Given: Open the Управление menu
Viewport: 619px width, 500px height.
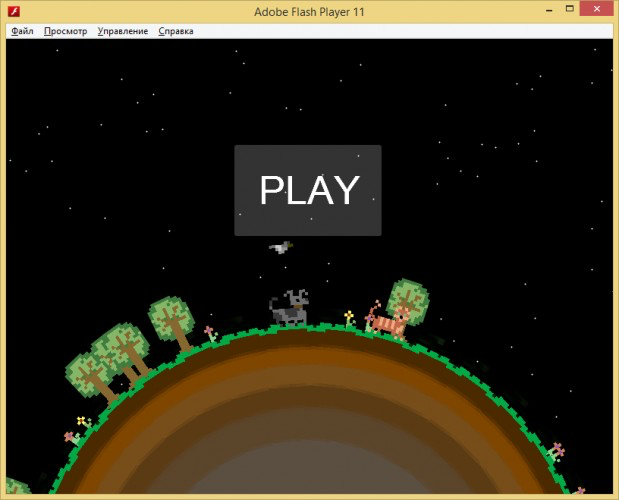Looking at the screenshot, I should (x=123, y=31).
